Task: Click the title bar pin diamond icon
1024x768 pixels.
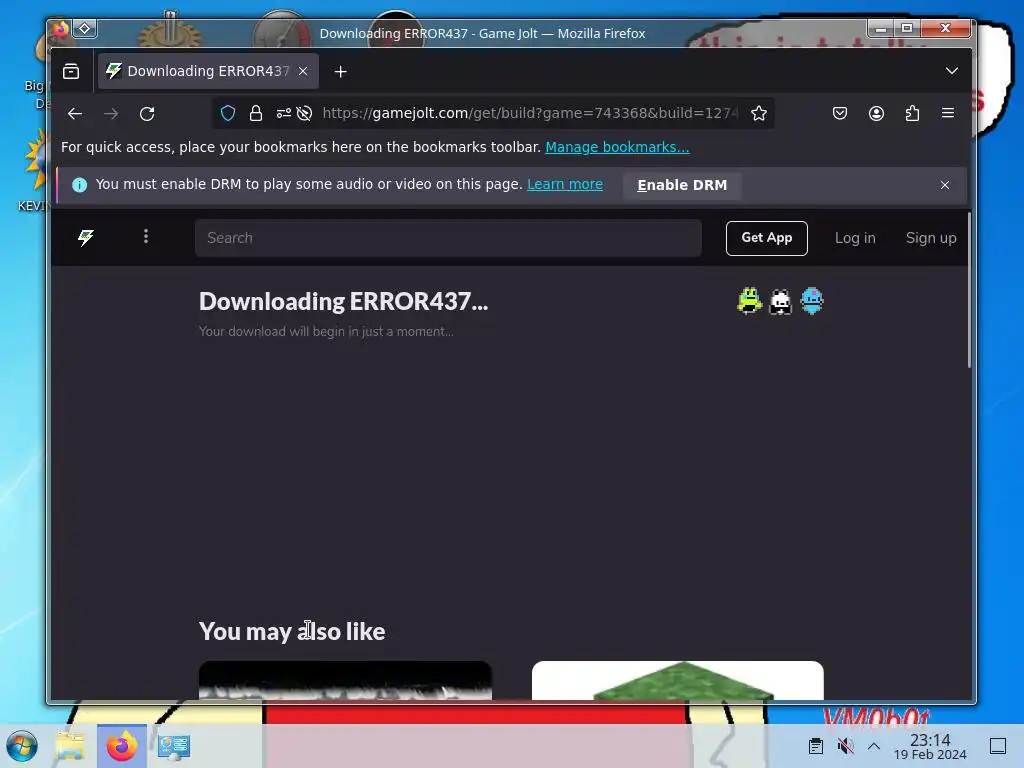Action: tap(85, 29)
